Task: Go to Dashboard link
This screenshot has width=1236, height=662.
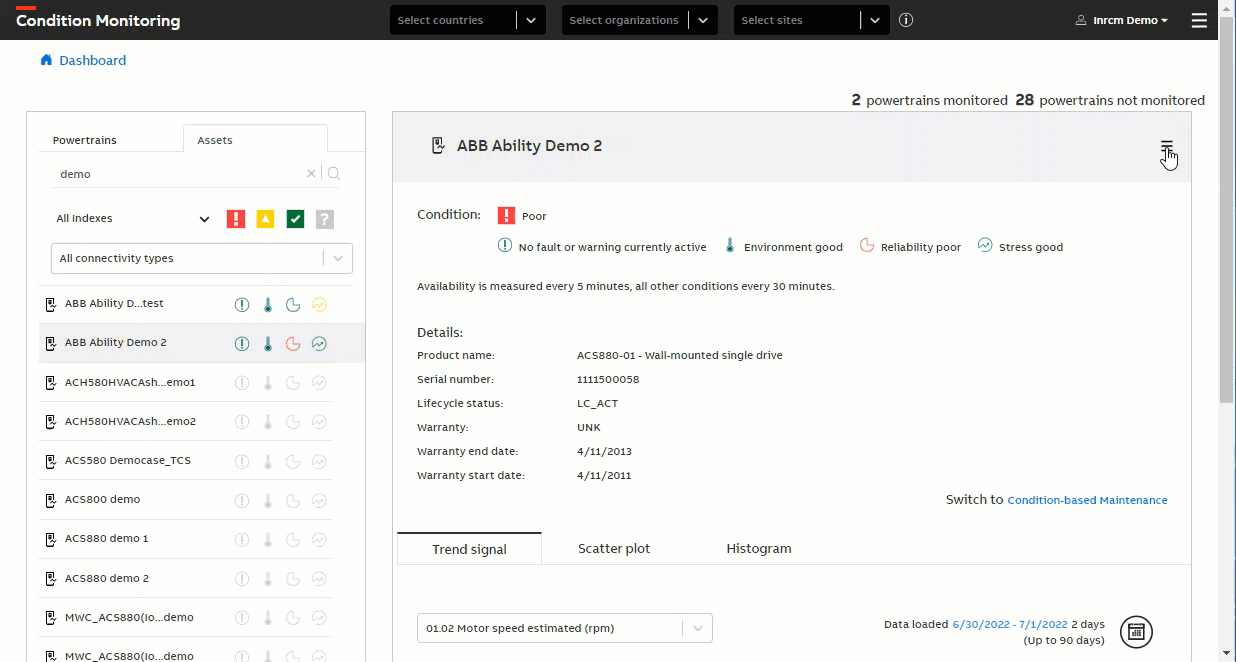Action: click(x=93, y=60)
